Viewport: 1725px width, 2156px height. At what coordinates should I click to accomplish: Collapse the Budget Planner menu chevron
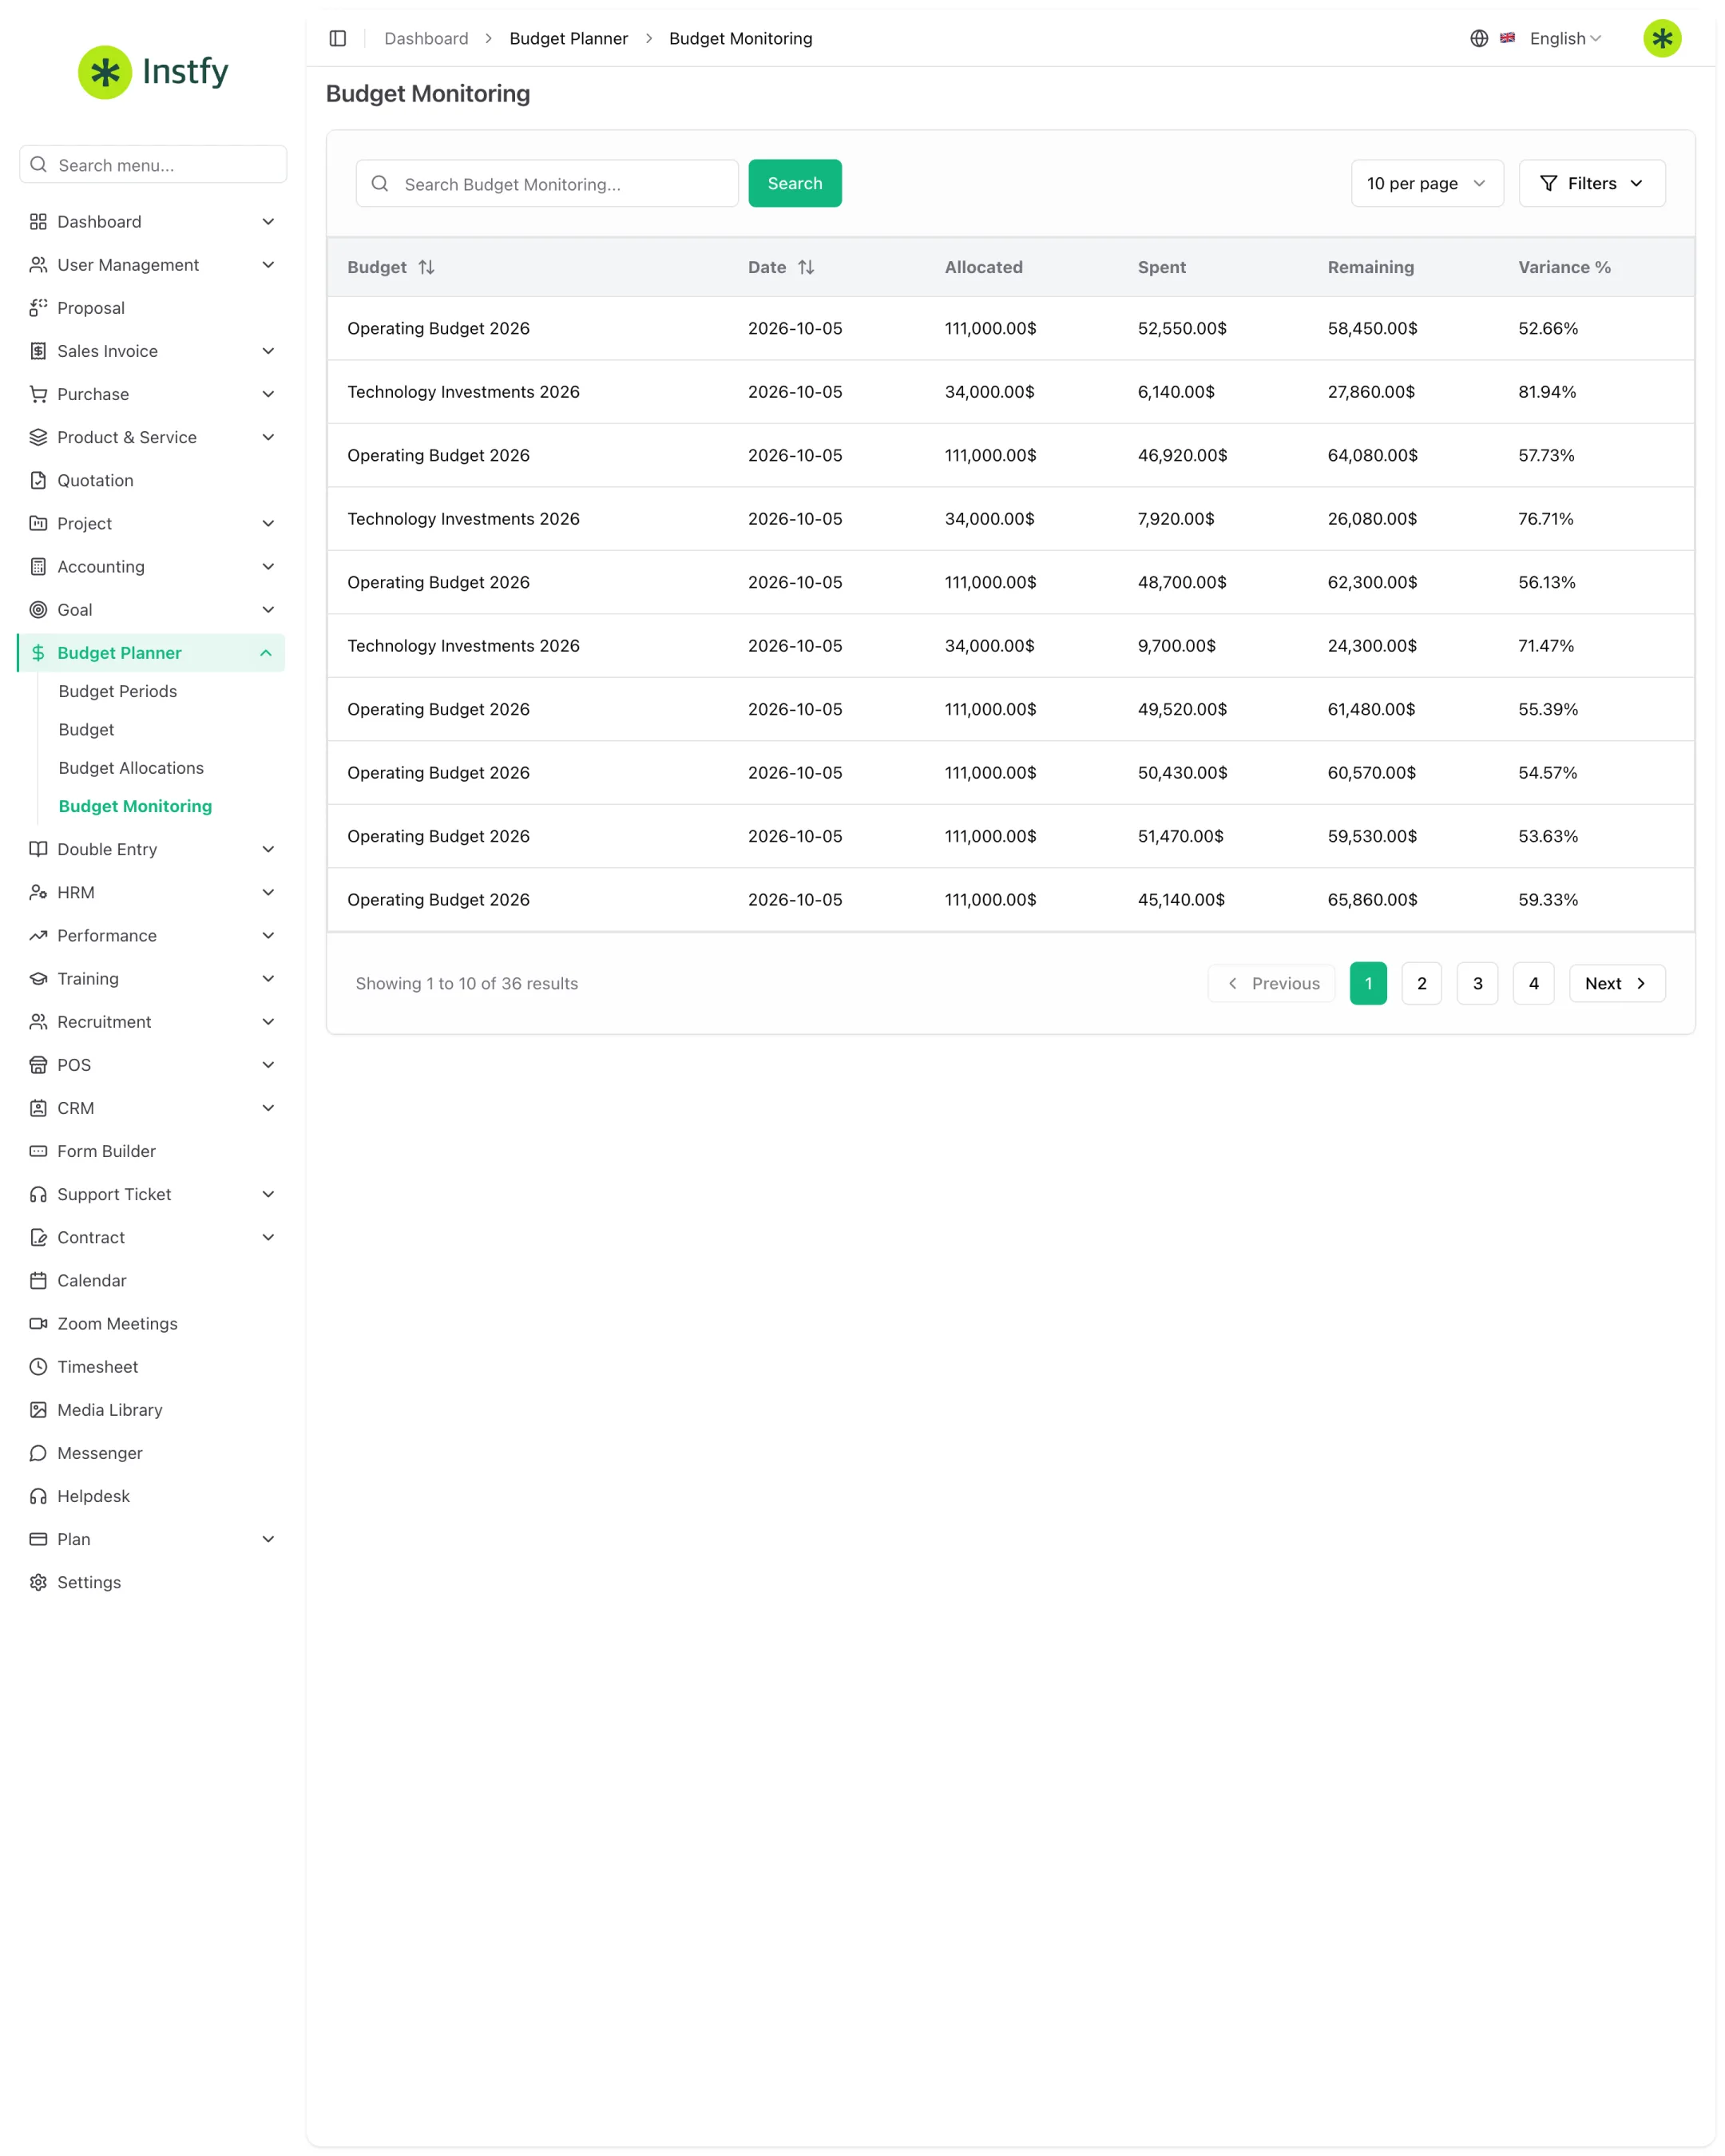coord(266,653)
